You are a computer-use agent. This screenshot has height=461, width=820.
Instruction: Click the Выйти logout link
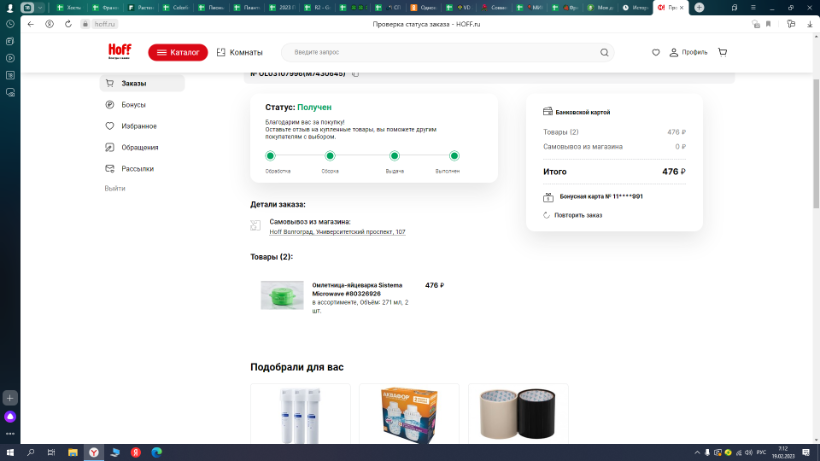point(115,188)
